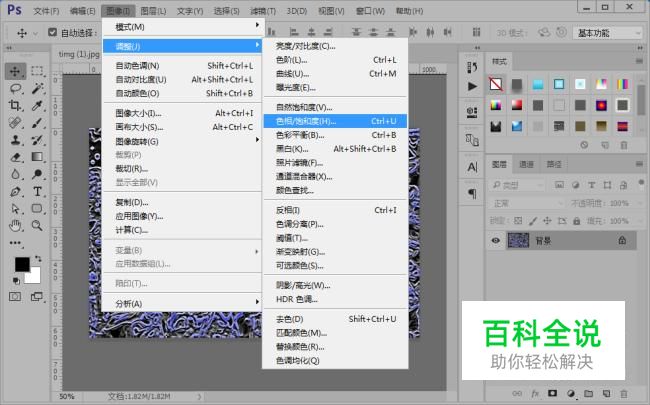Viewport: 650px width, 405px height.
Task: Select the Dodge tool
Action: coord(37,174)
